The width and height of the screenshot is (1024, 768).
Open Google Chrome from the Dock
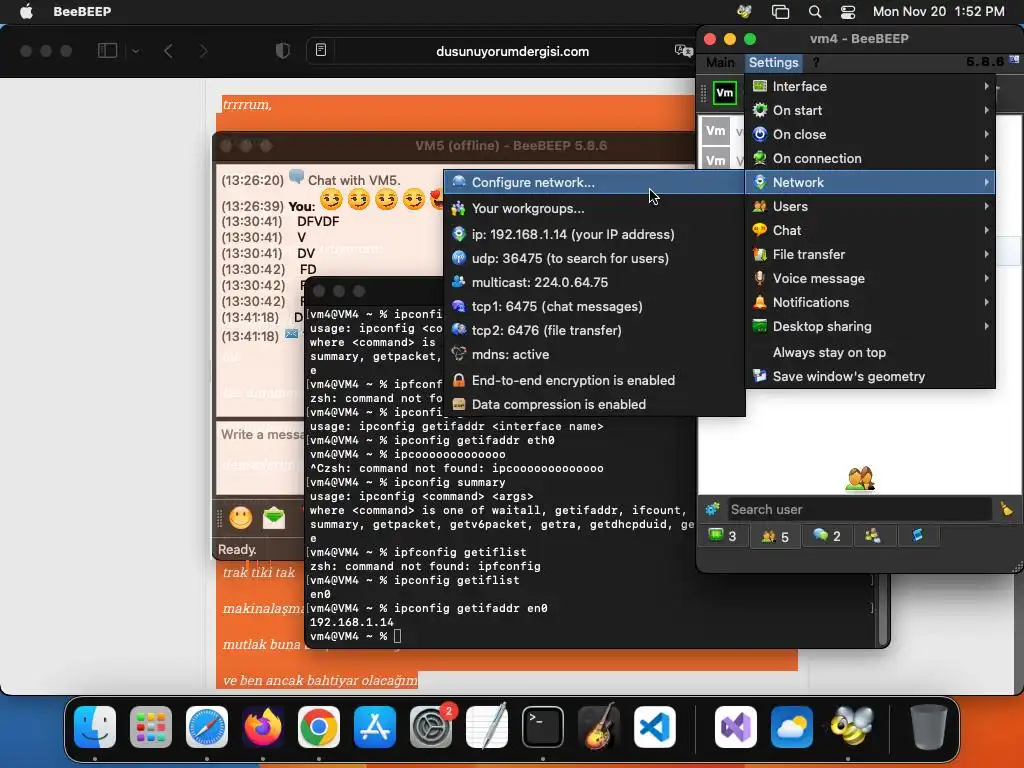[x=319, y=726]
